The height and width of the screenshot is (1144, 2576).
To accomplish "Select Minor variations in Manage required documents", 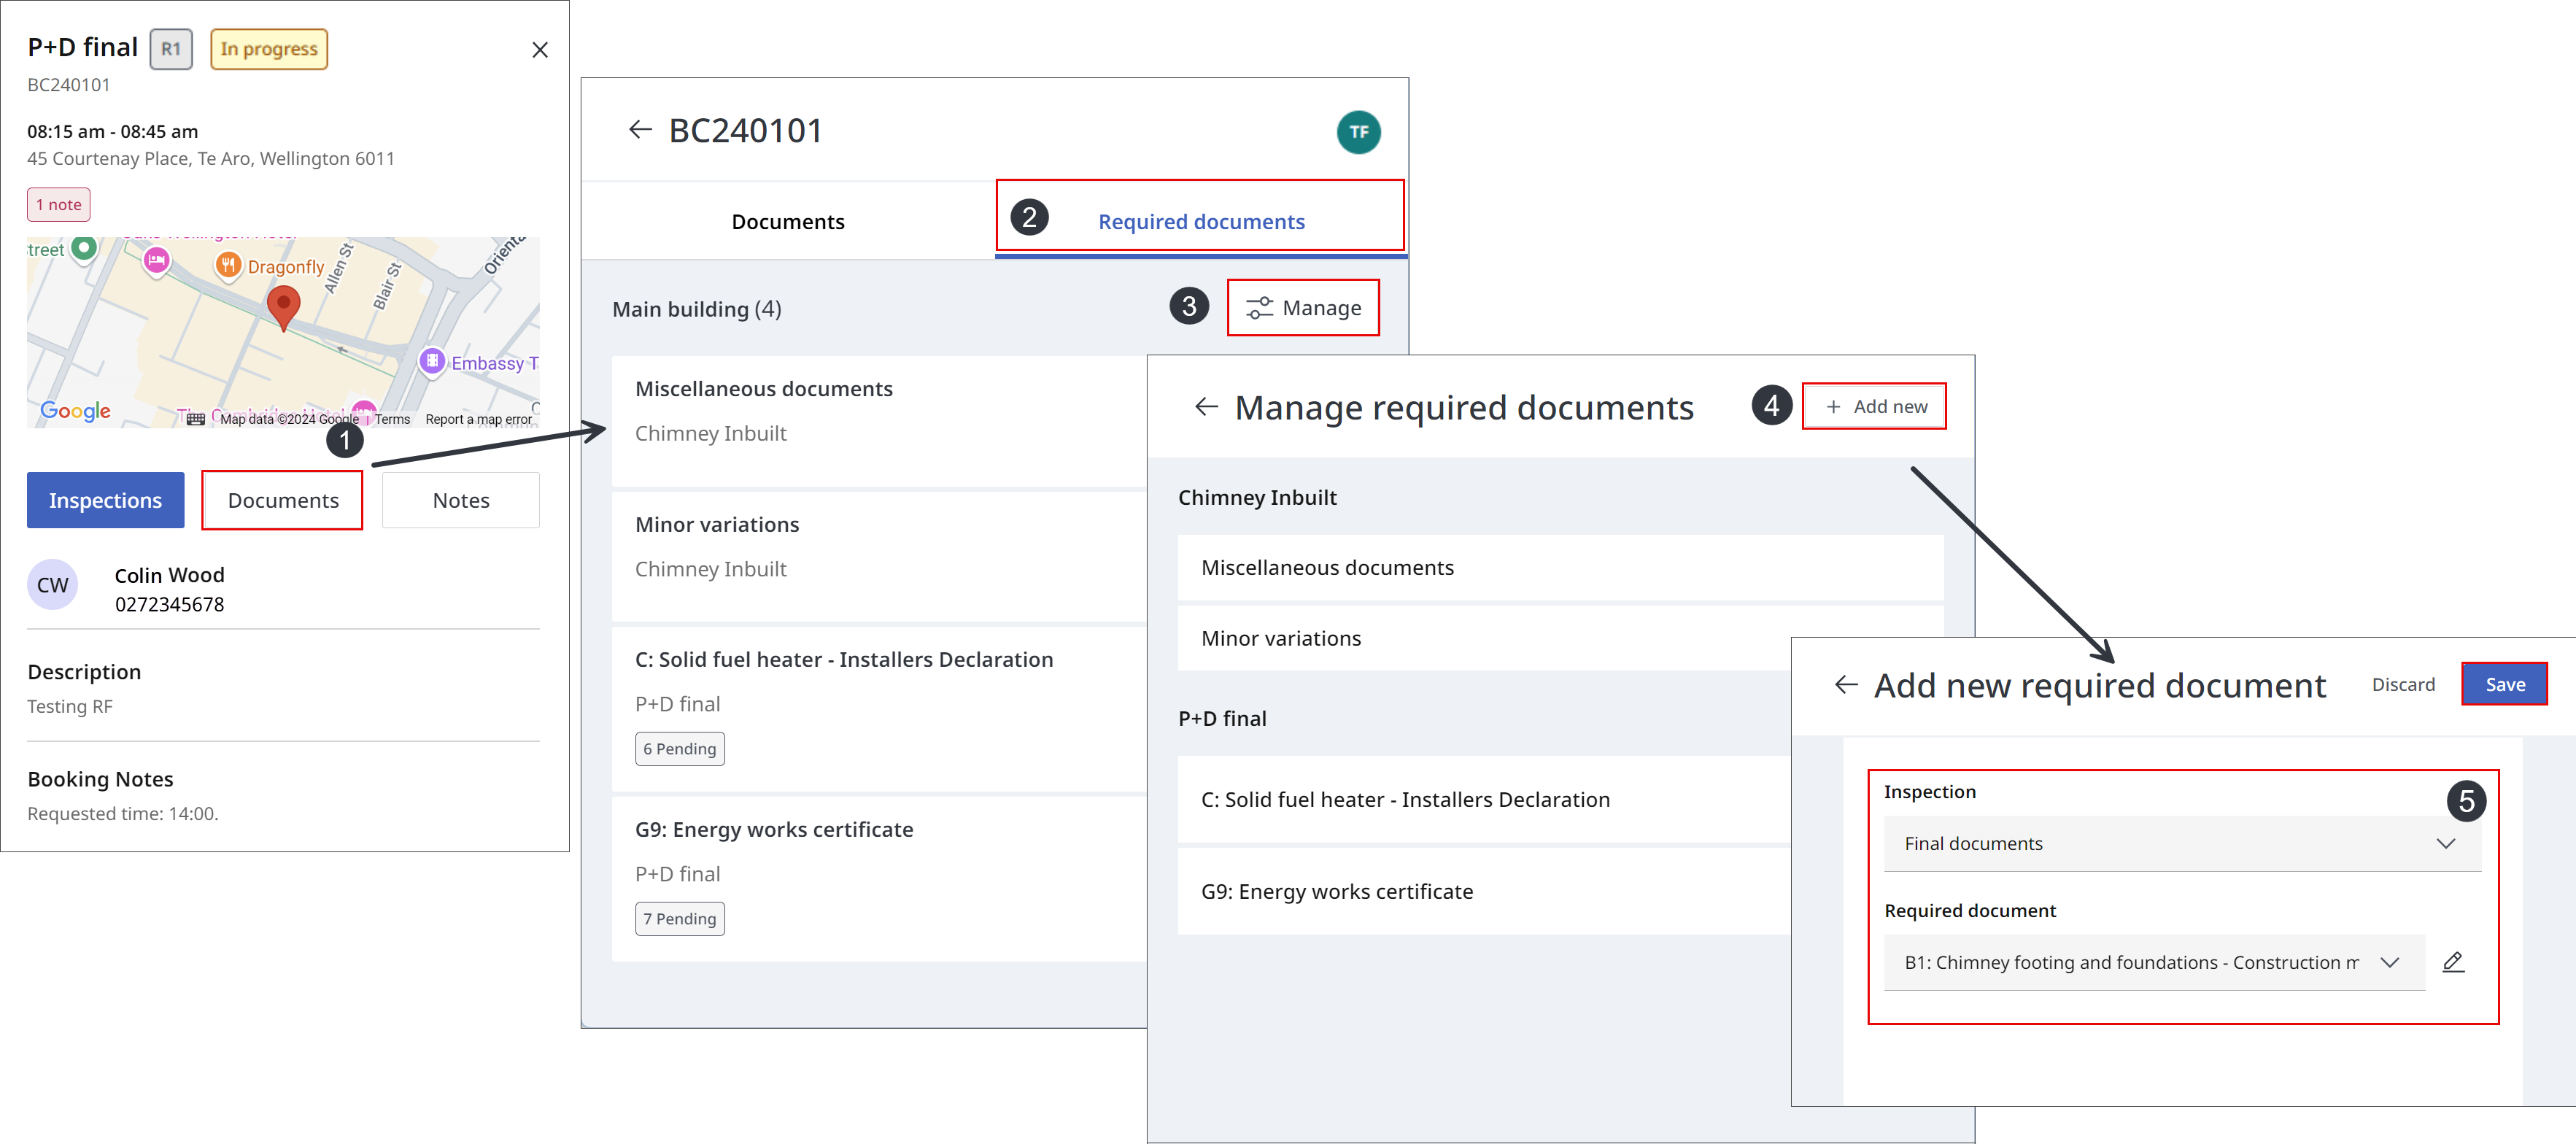I will click(x=1484, y=638).
